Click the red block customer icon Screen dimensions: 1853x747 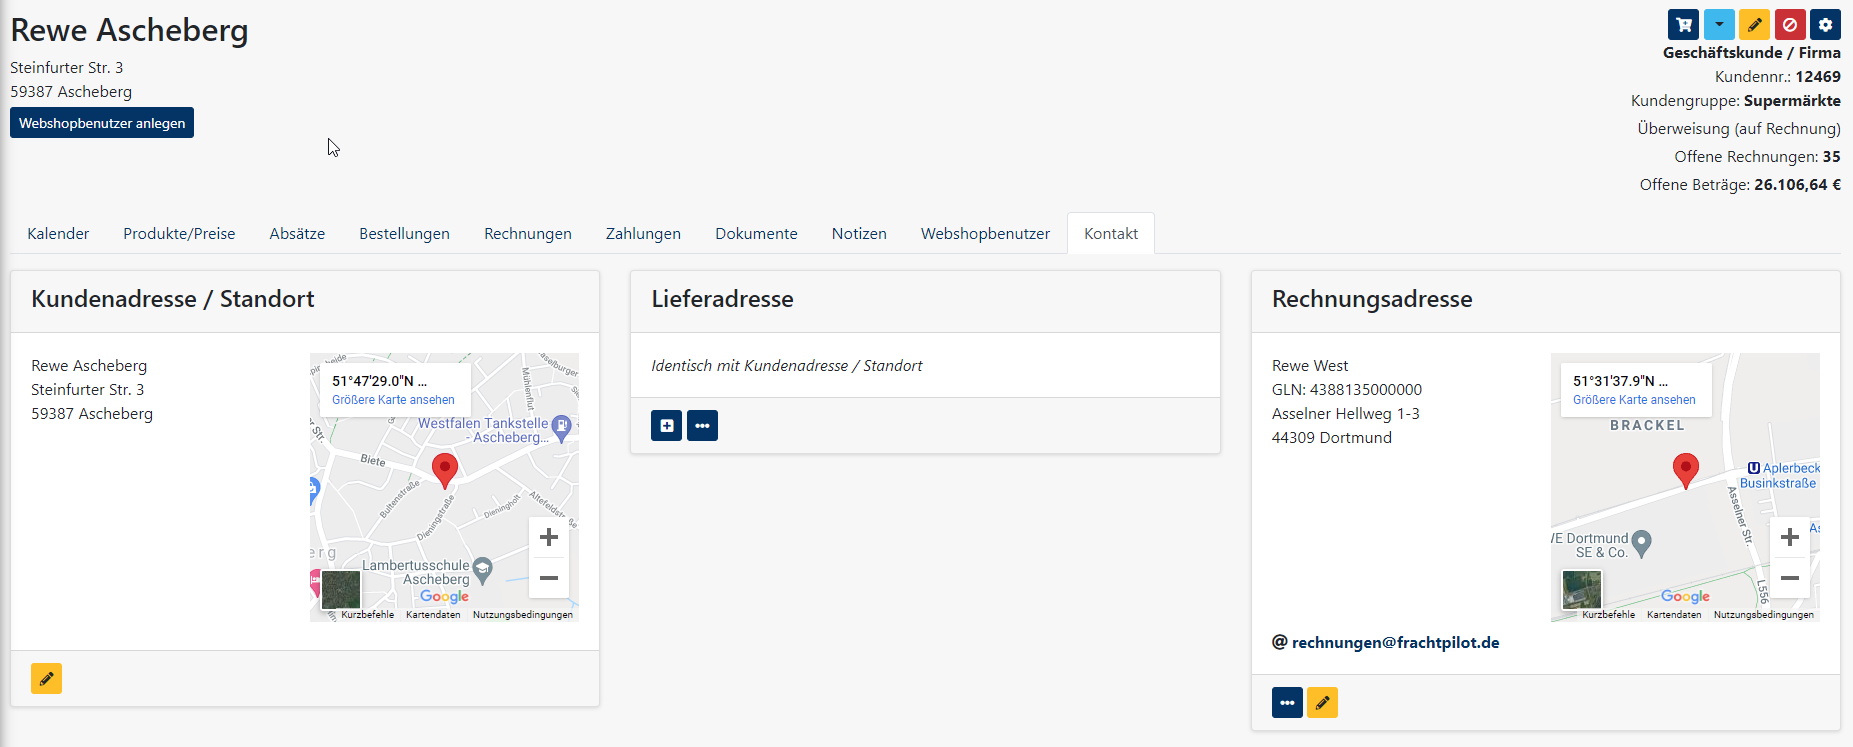click(1790, 25)
